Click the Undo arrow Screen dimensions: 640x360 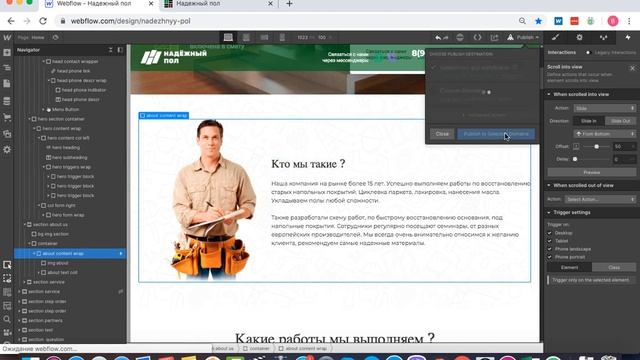pos(438,38)
